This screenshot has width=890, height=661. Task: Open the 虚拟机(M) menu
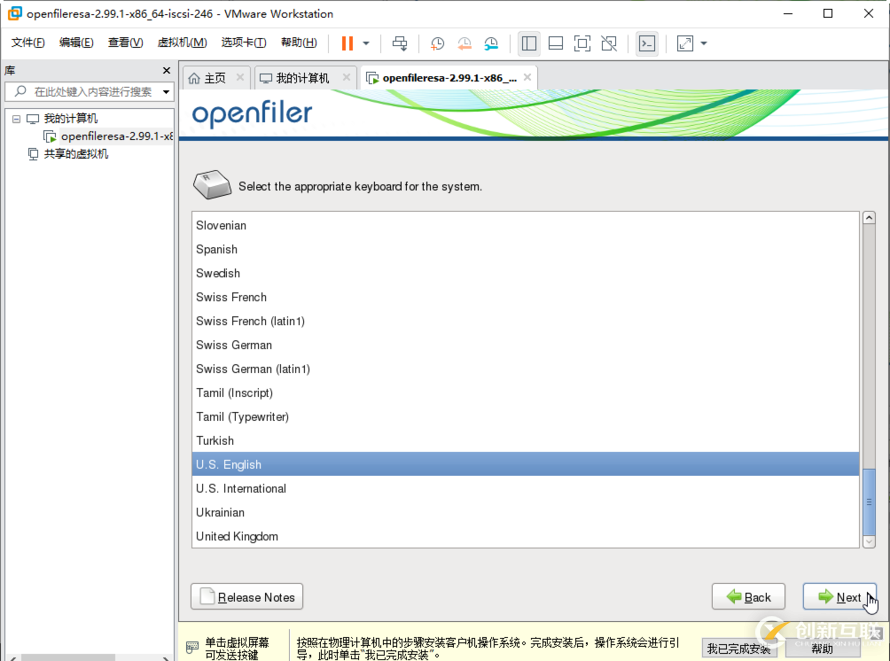[x=182, y=43]
